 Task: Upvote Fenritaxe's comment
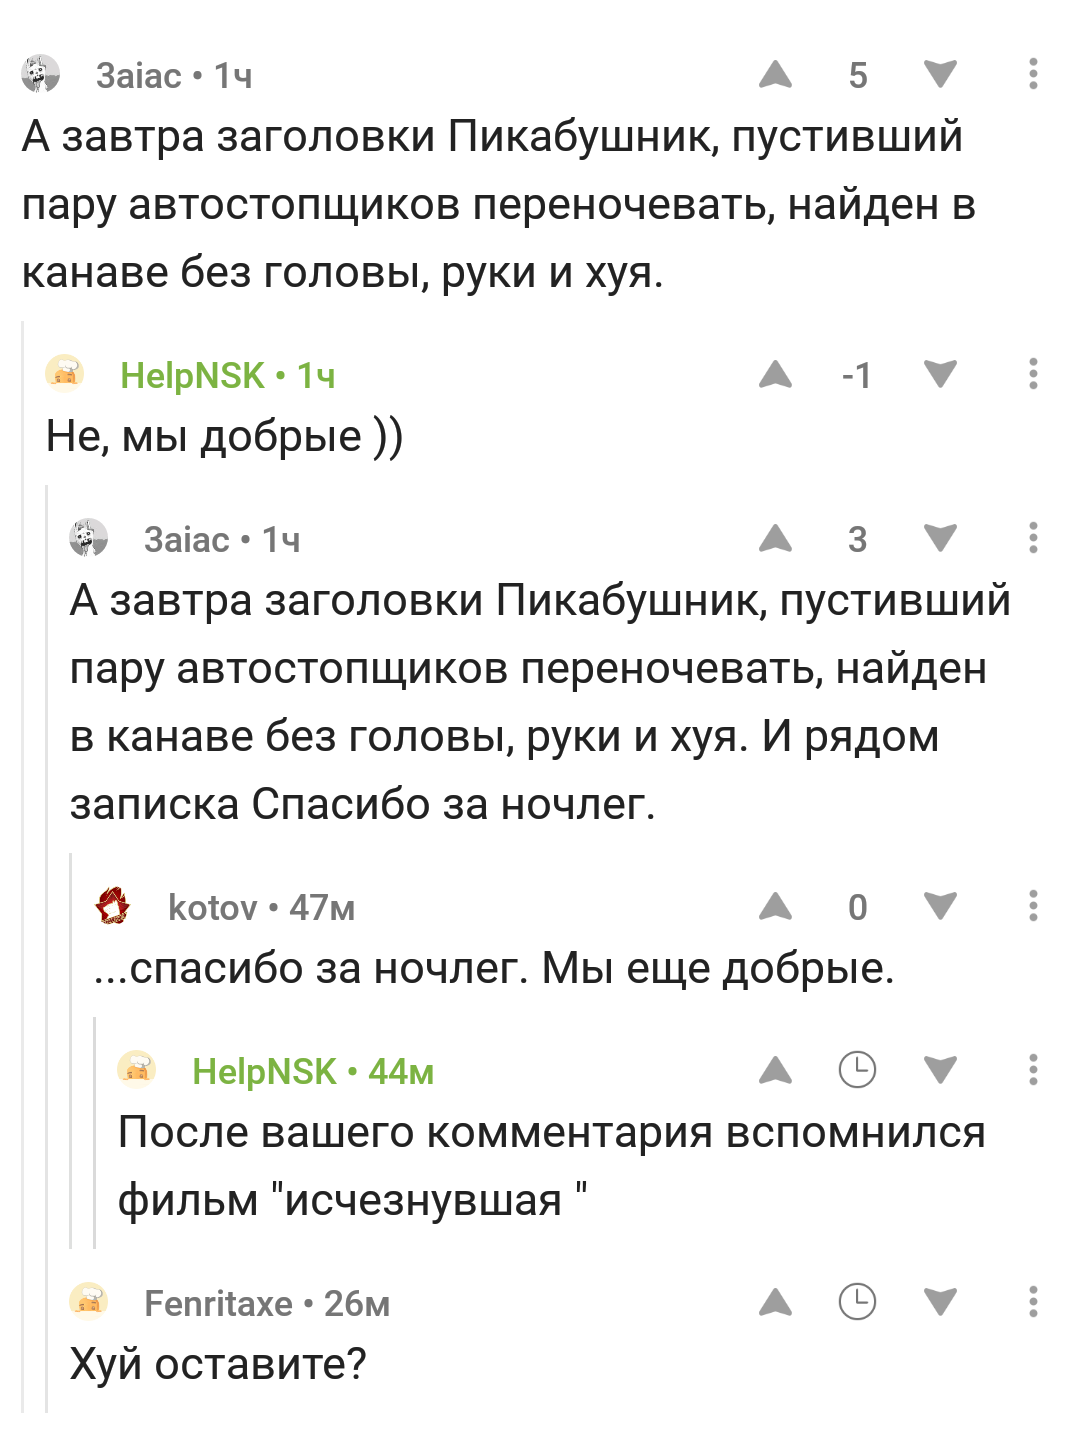(x=775, y=1303)
